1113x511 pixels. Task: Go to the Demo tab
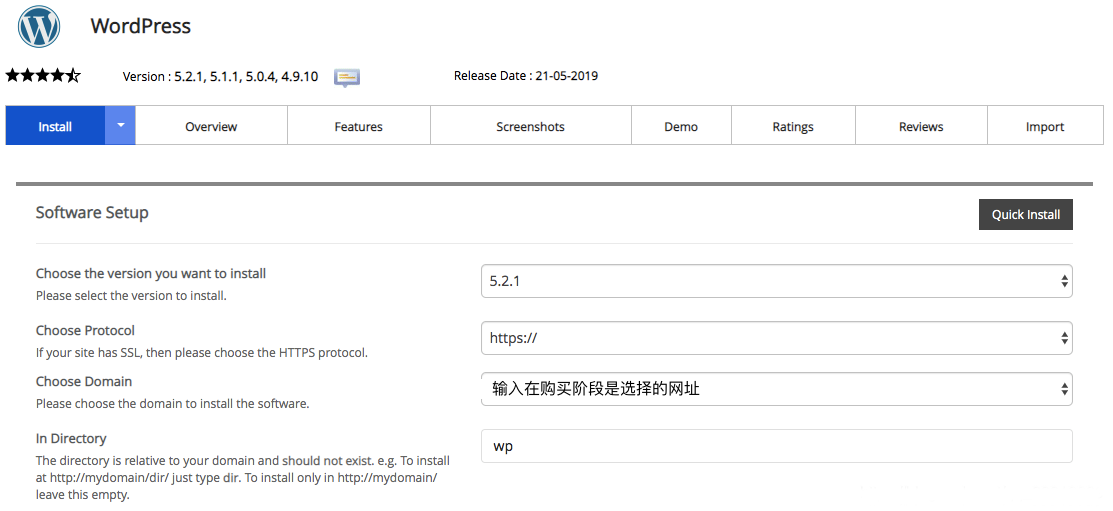(x=681, y=126)
